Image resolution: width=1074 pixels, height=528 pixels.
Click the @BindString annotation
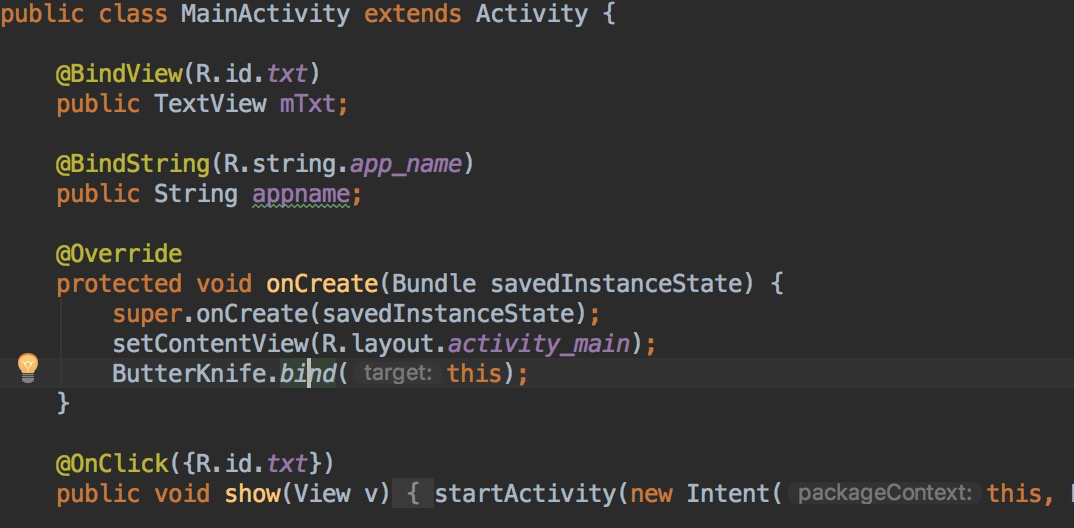(x=132, y=164)
